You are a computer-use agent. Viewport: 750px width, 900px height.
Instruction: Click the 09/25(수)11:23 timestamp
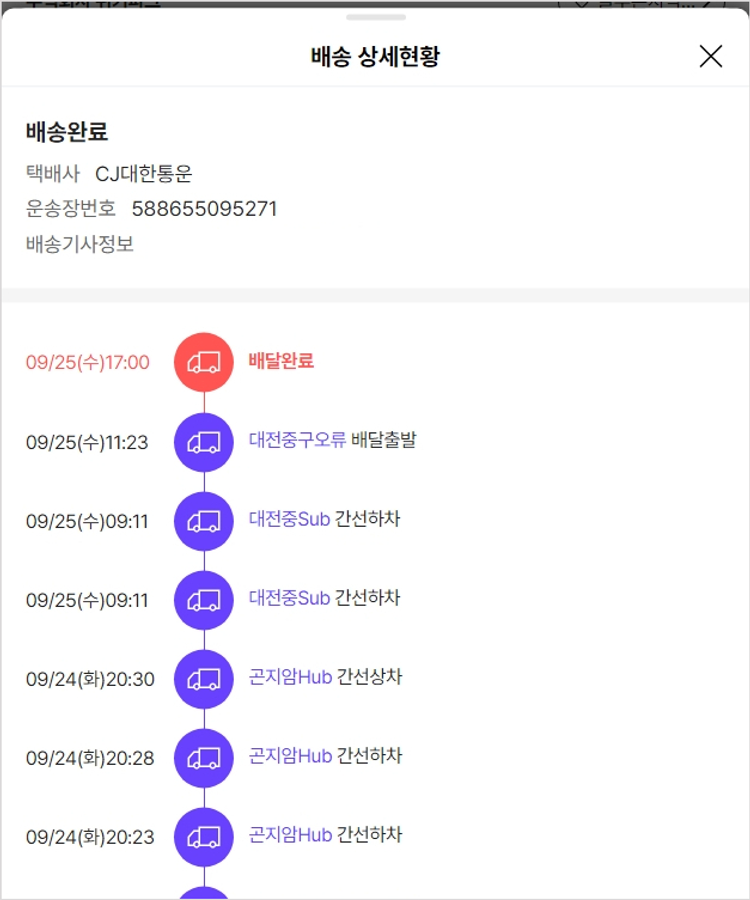click(x=87, y=442)
